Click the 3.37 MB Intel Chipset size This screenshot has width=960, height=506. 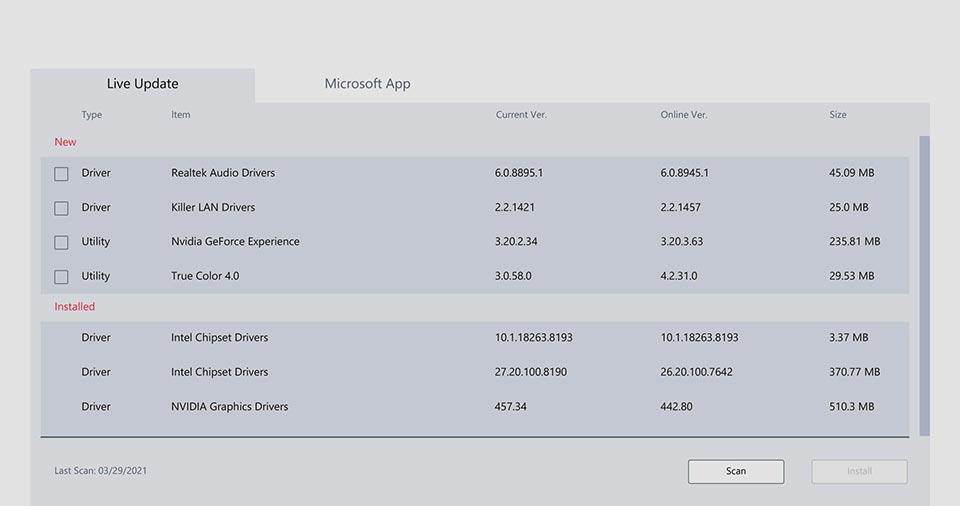(x=848, y=338)
